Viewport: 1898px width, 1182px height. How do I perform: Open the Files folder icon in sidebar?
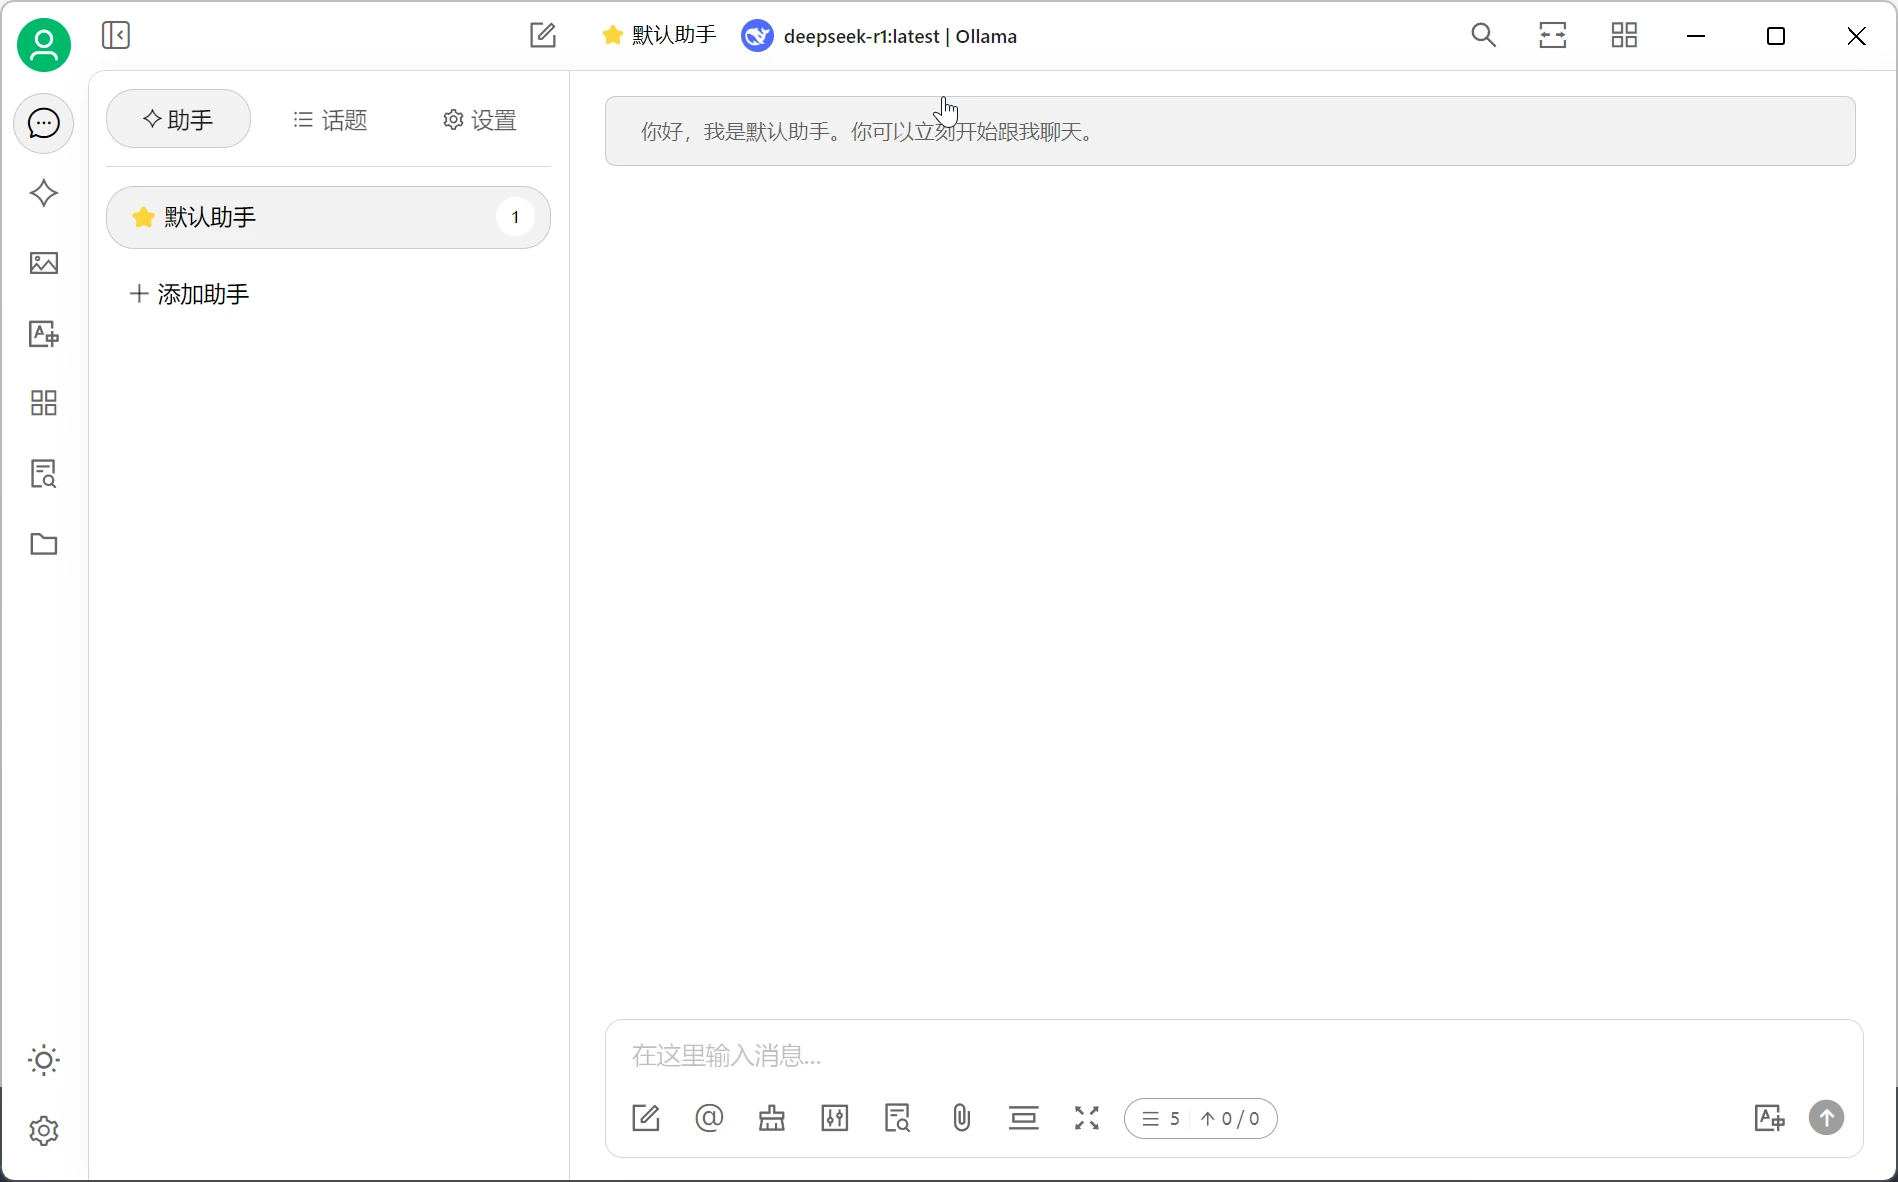tap(44, 544)
